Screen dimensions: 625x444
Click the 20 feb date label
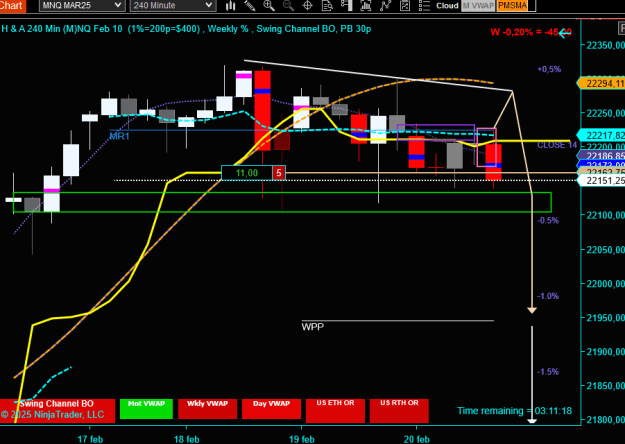417,439
